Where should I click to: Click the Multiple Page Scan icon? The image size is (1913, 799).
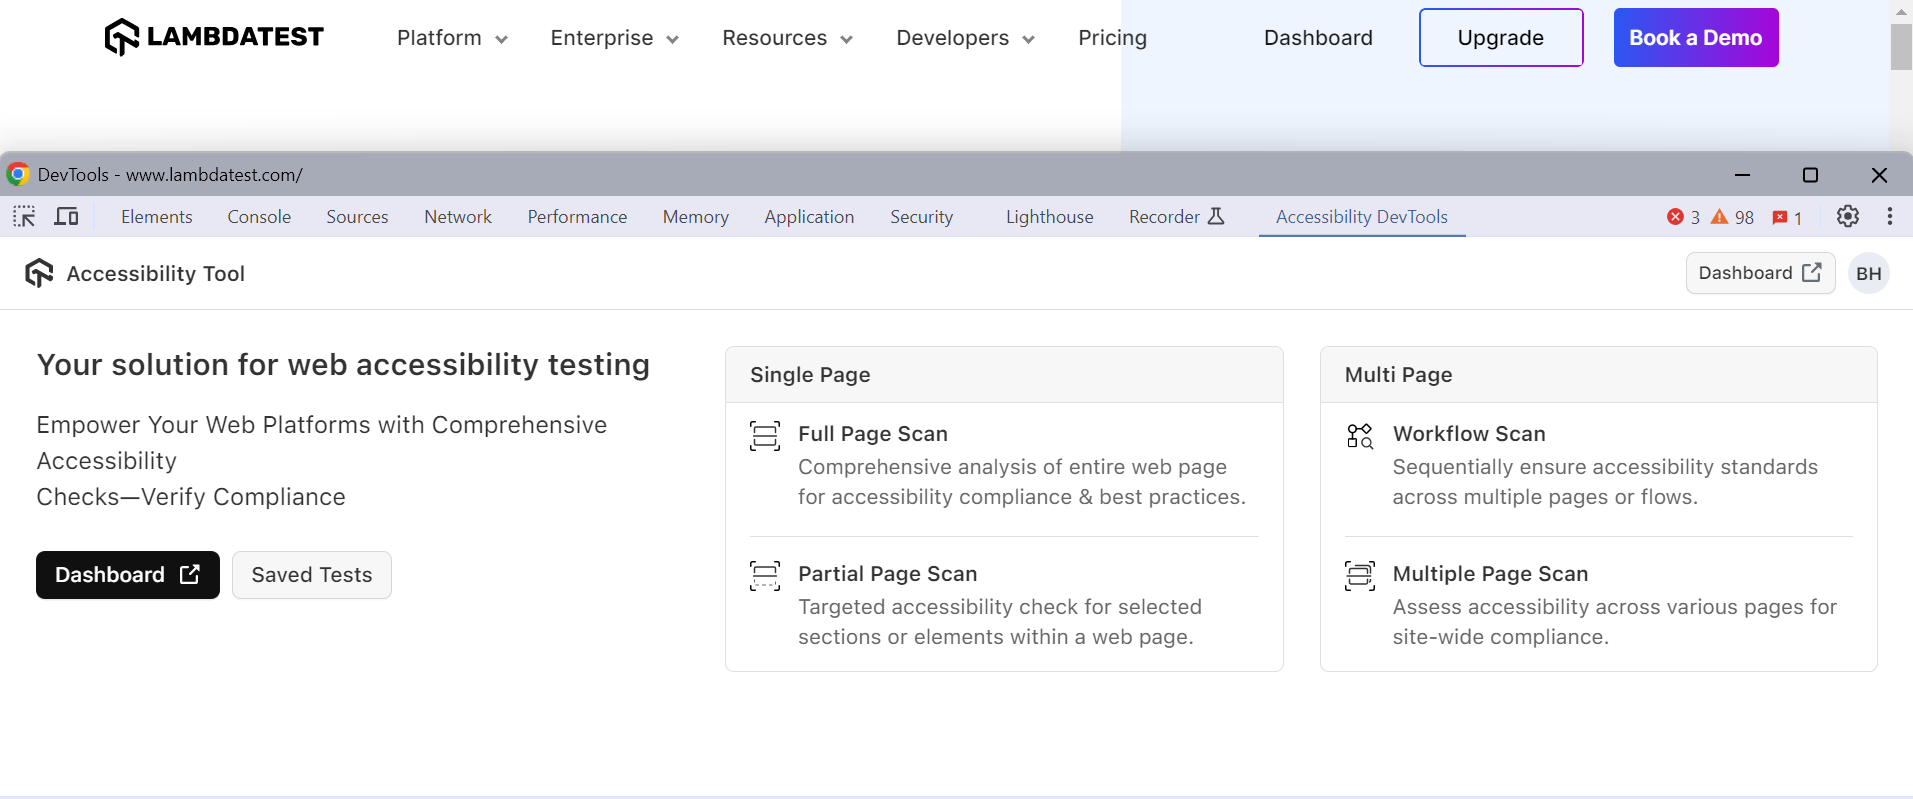(x=1360, y=576)
